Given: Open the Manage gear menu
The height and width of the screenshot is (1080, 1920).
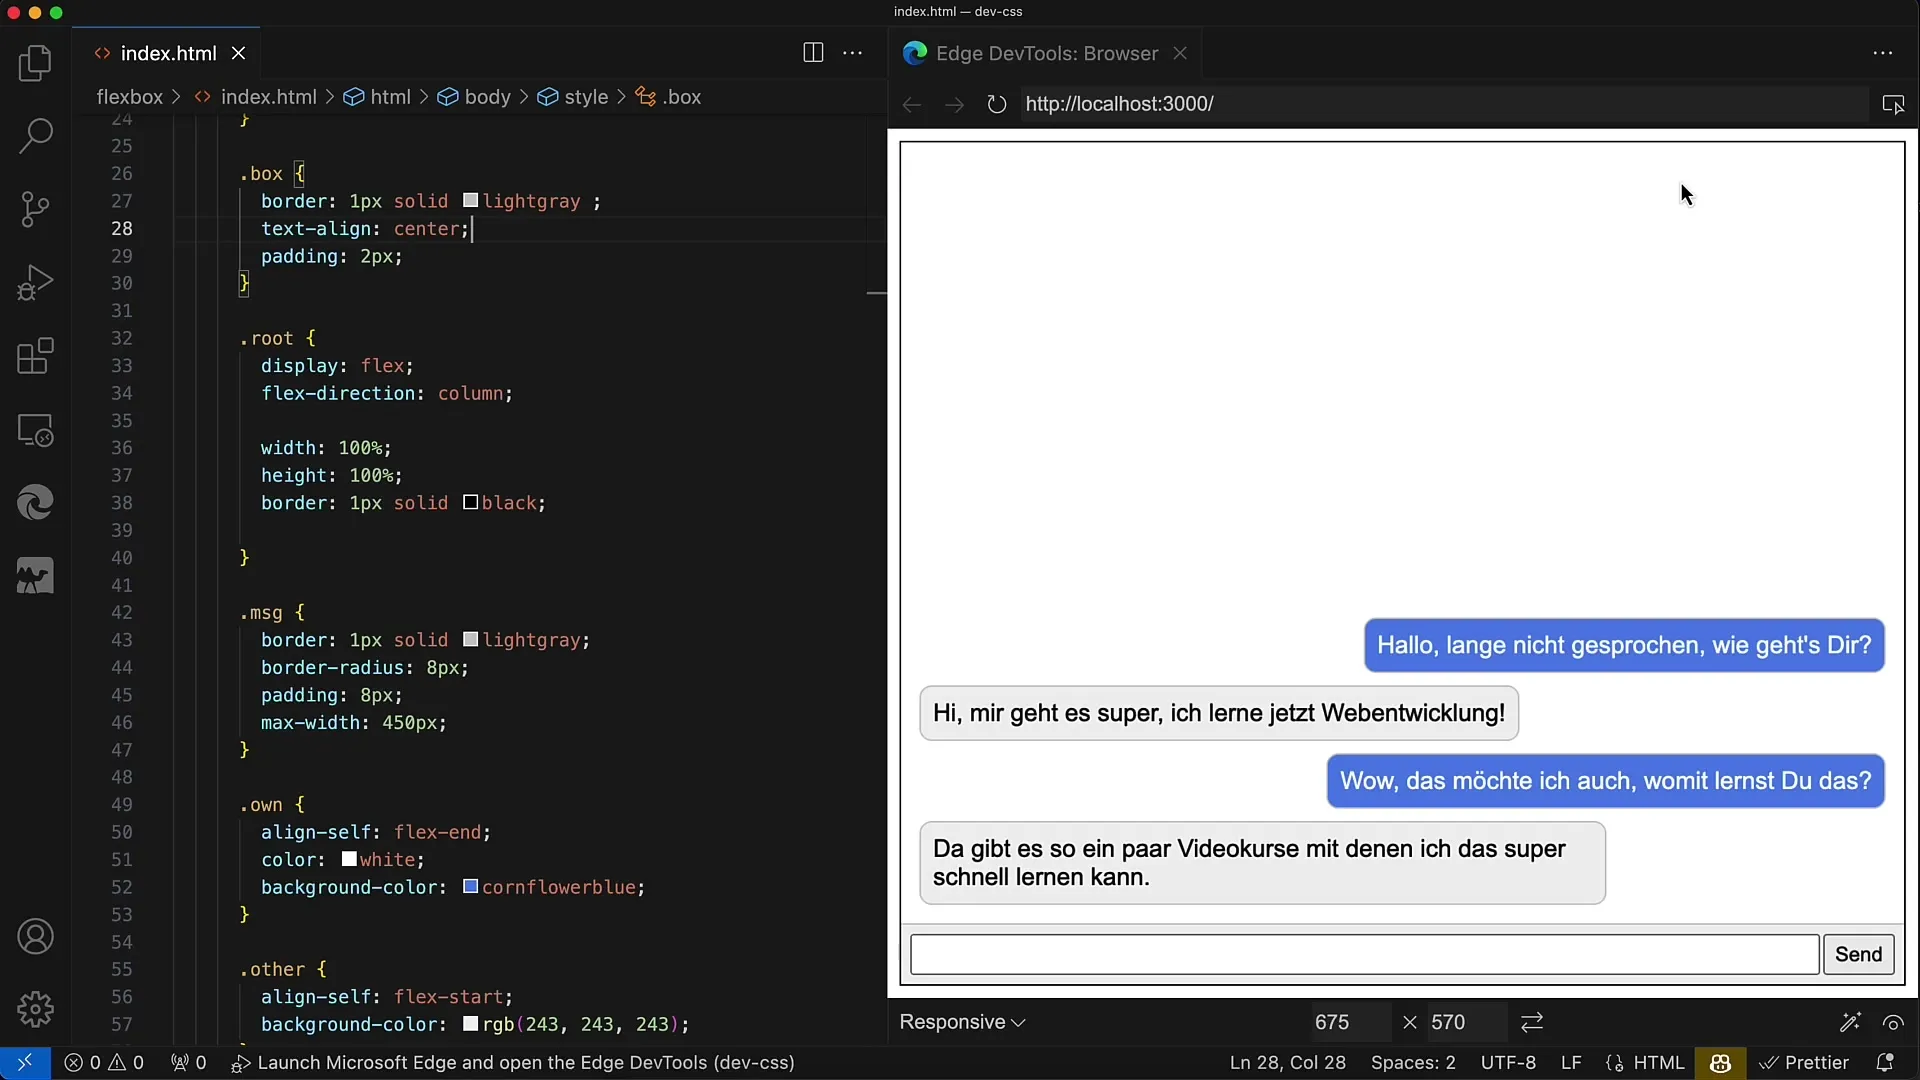Looking at the screenshot, I should pyautogui.click(x=35, y=1009).
